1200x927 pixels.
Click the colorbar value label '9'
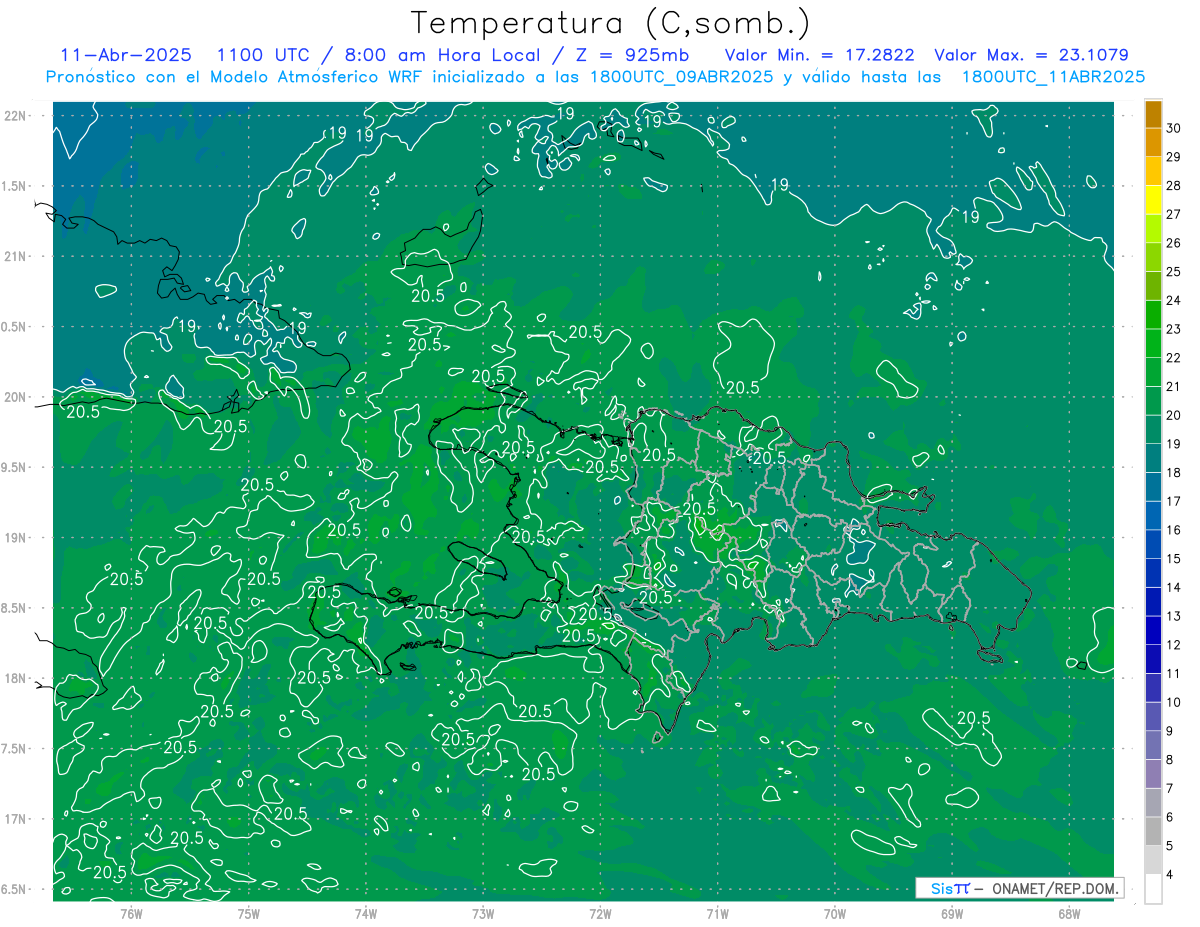(1171, 731)
